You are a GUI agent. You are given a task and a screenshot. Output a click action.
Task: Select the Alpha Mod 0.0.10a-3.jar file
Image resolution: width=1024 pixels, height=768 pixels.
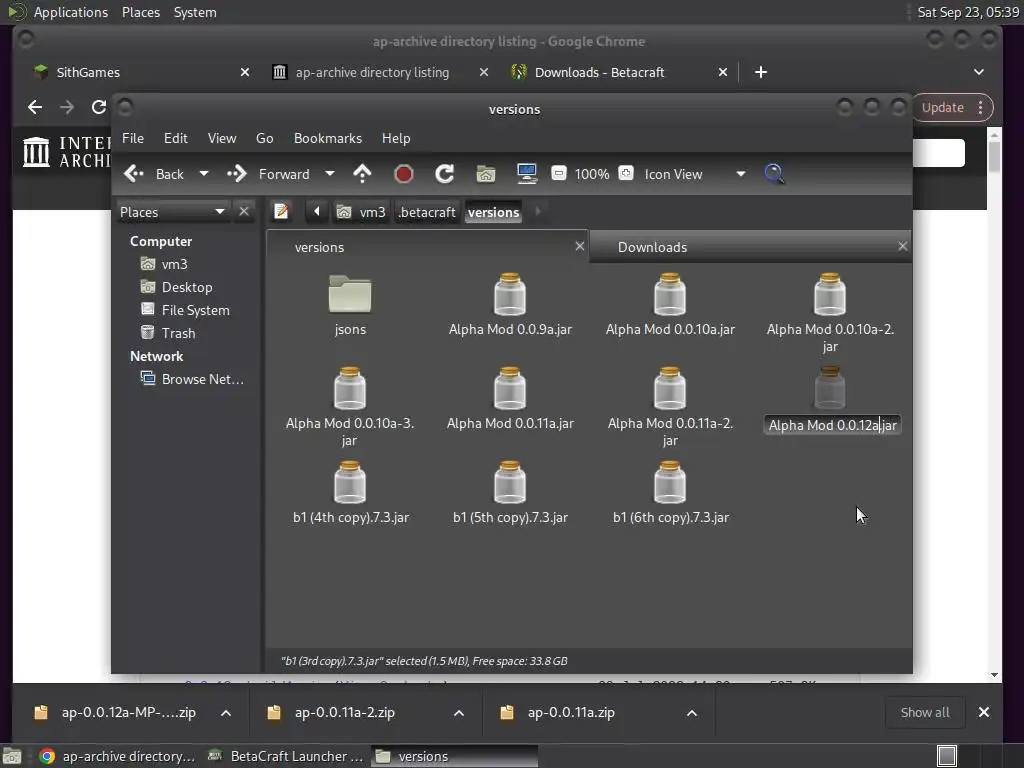(x=350, y=408)
